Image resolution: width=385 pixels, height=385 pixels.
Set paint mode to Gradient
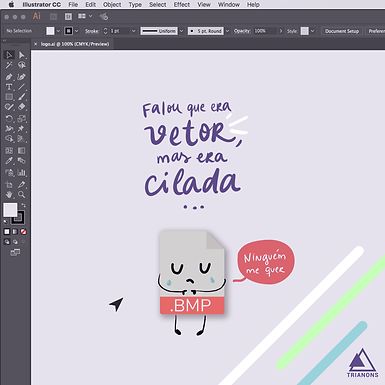(15, 231)
